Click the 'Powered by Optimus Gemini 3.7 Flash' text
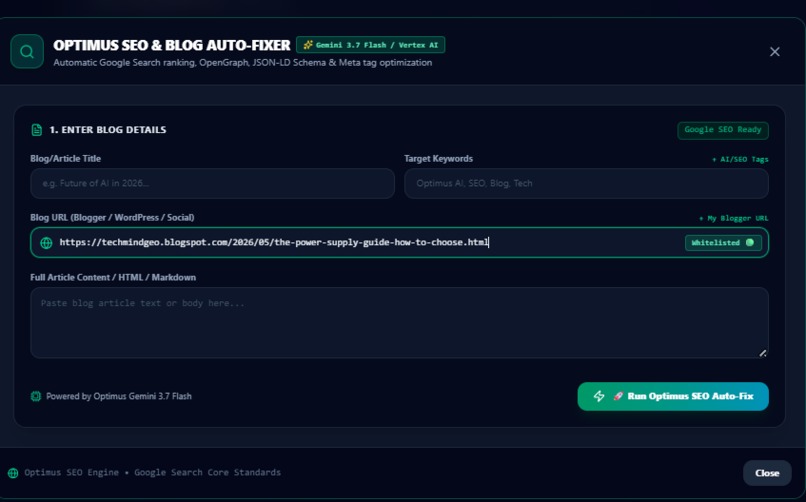Viewport: 806px width, 502px height. tap(119, 396)
